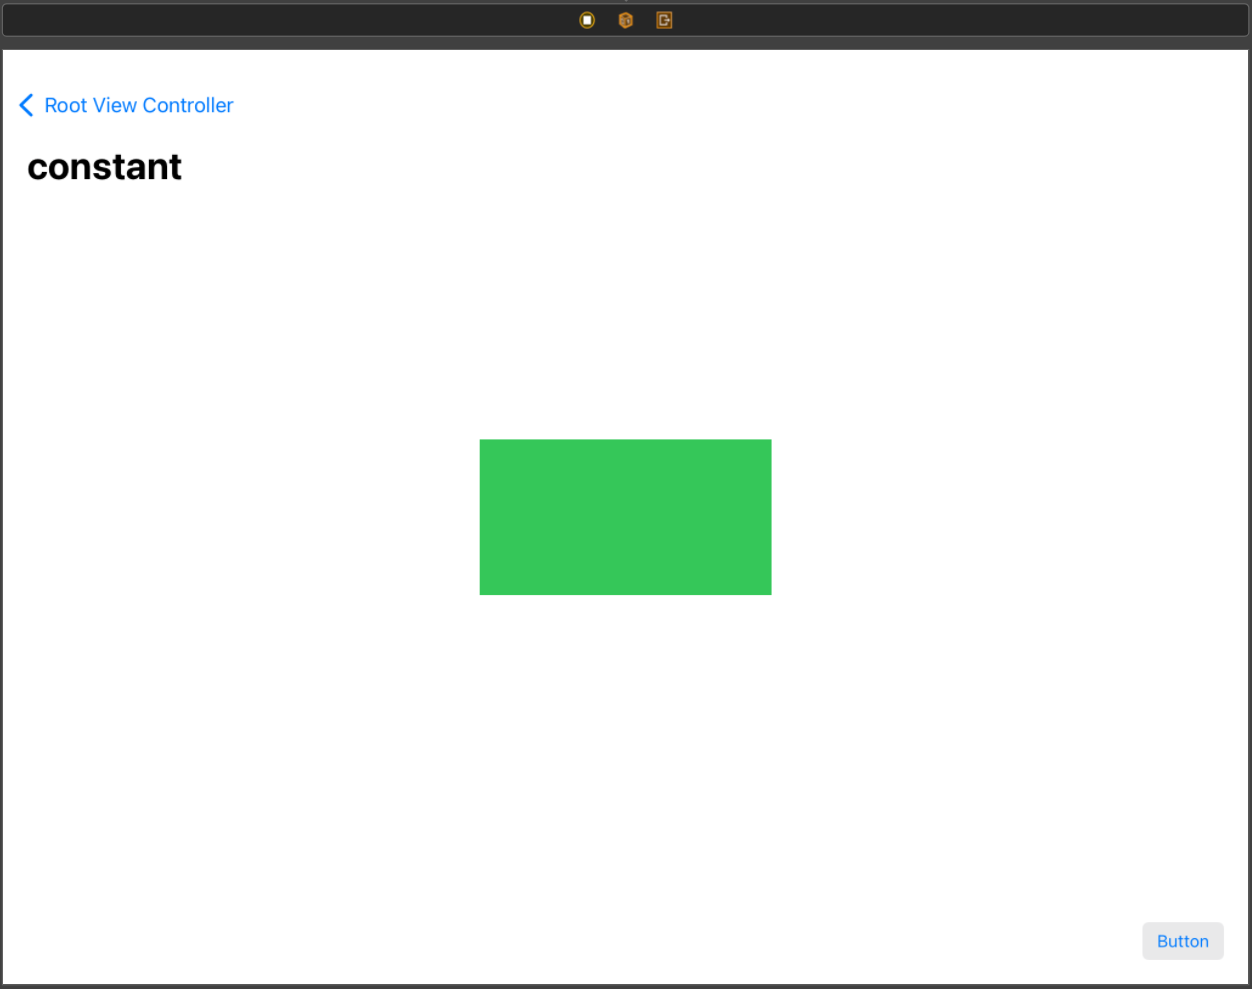Screen dimensions: 1252x989
Task: Select the green rectangle view
Action: (x=625, y=517)
